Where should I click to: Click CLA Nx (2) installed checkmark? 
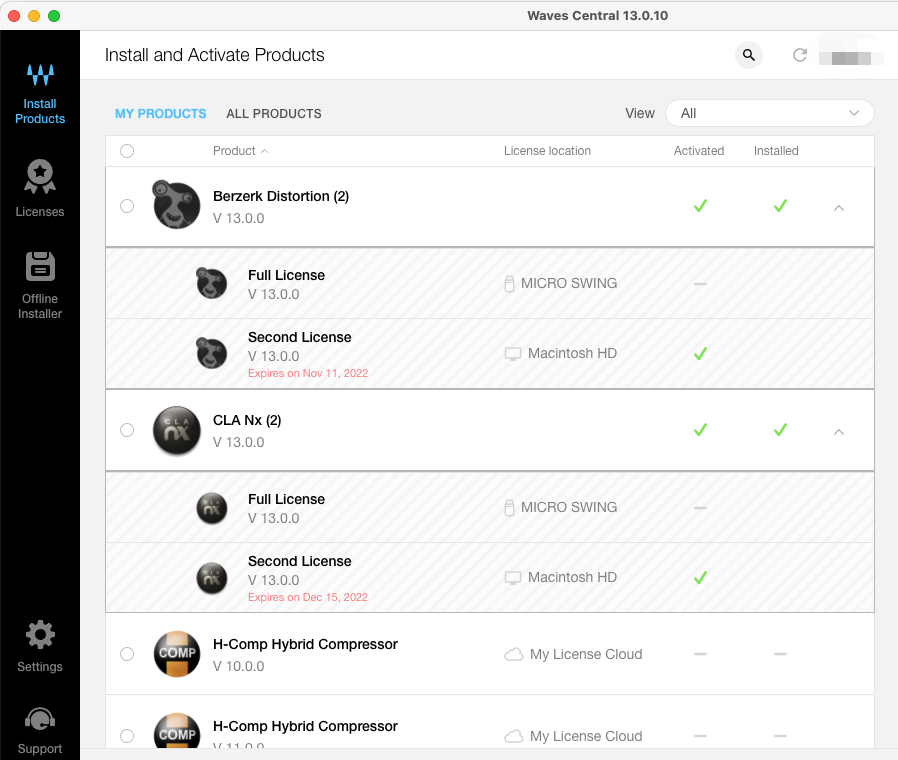(781, 430)
